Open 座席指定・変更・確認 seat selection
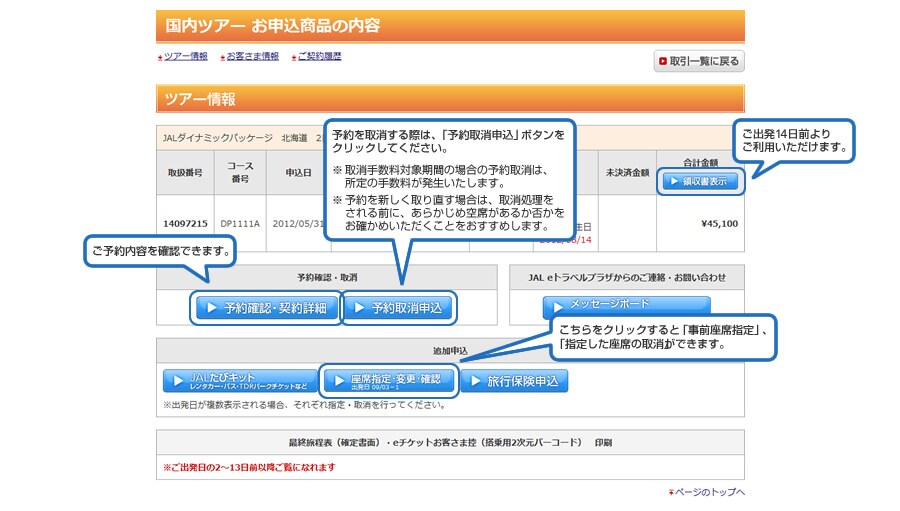 tap(389, 381)
